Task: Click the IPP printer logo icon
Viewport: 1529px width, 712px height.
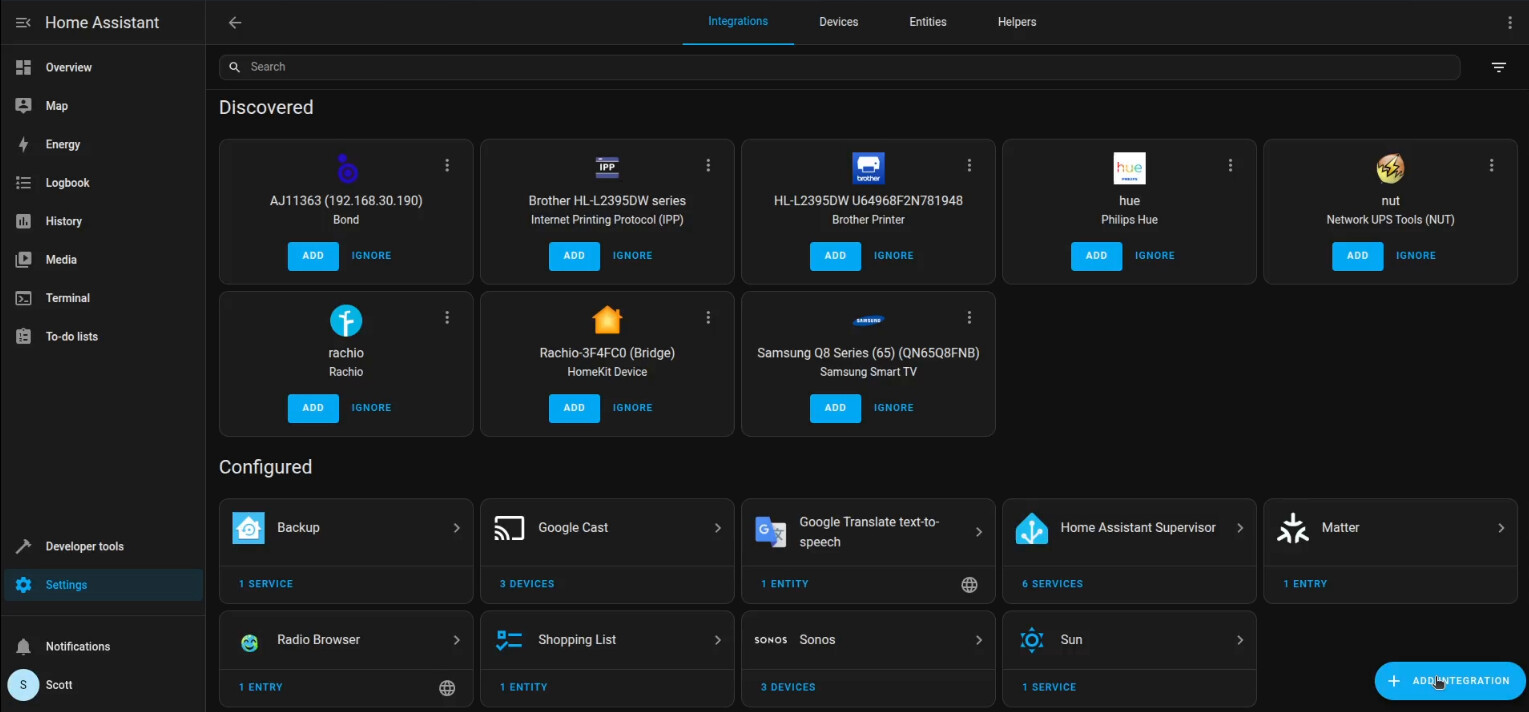Action: (607, 168)
